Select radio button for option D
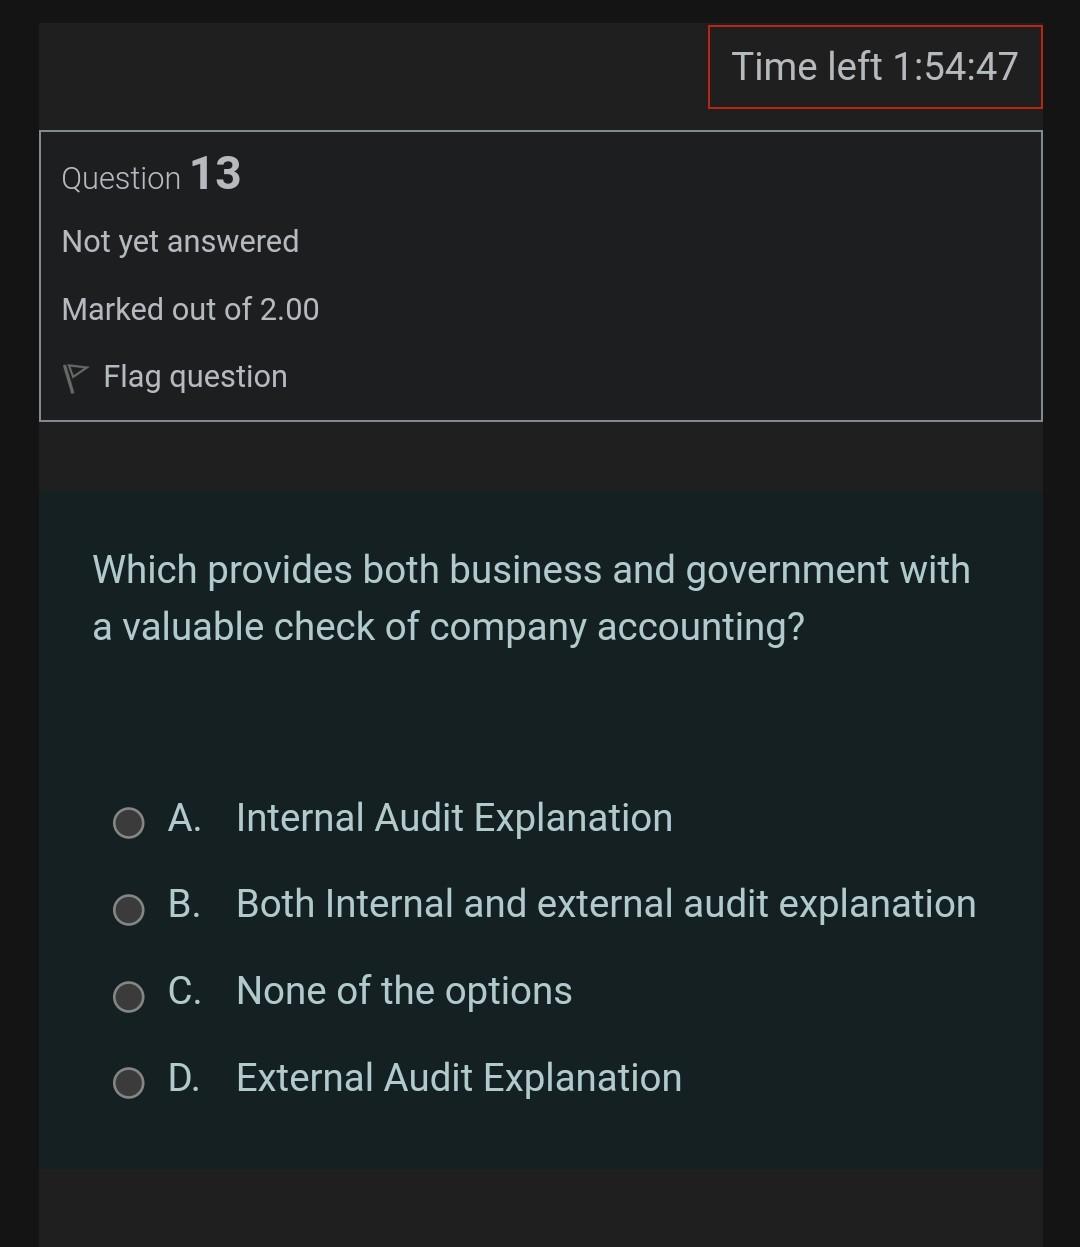This screenshot has height=1247, width=1080. (128, 1083)
